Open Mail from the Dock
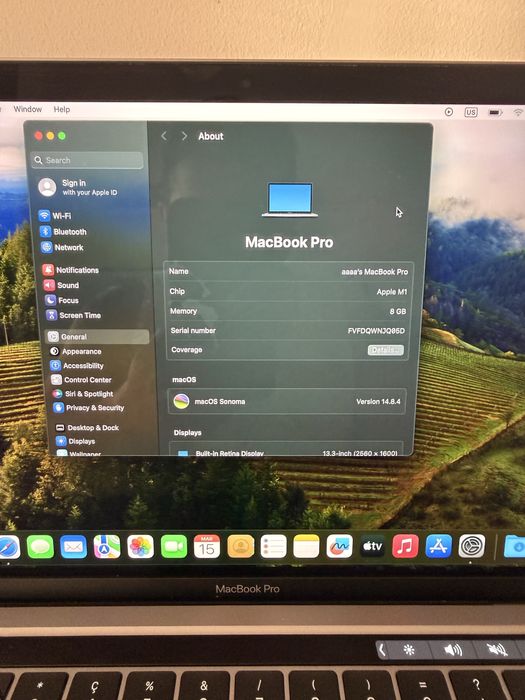Viewport: 525px width, 700px height. click(74, 547)
